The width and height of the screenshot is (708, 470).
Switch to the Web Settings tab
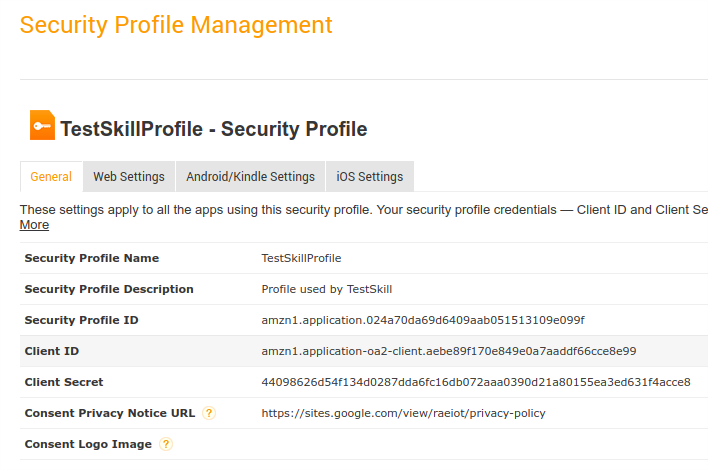tap(129, 177)
